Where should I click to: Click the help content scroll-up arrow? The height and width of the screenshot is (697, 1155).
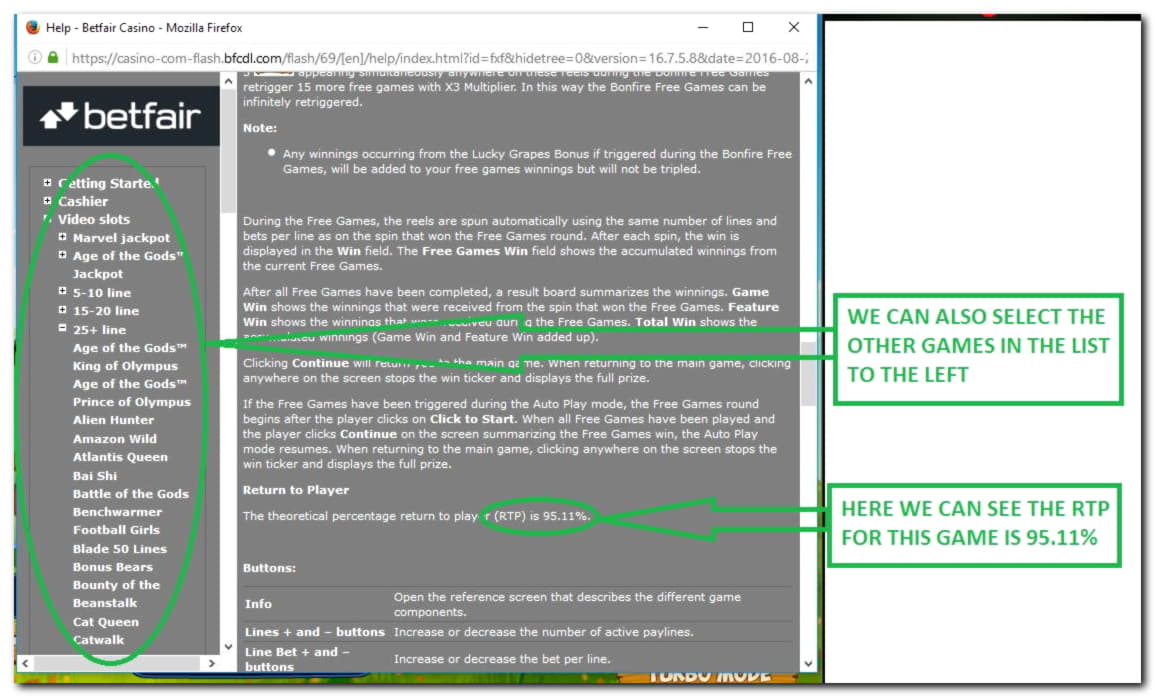[808, 81]
